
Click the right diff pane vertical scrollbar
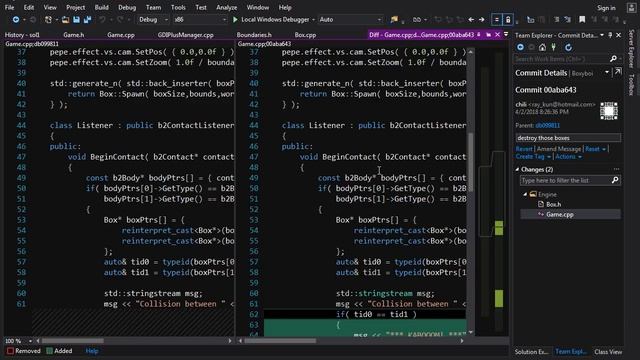tap(471, 192)
